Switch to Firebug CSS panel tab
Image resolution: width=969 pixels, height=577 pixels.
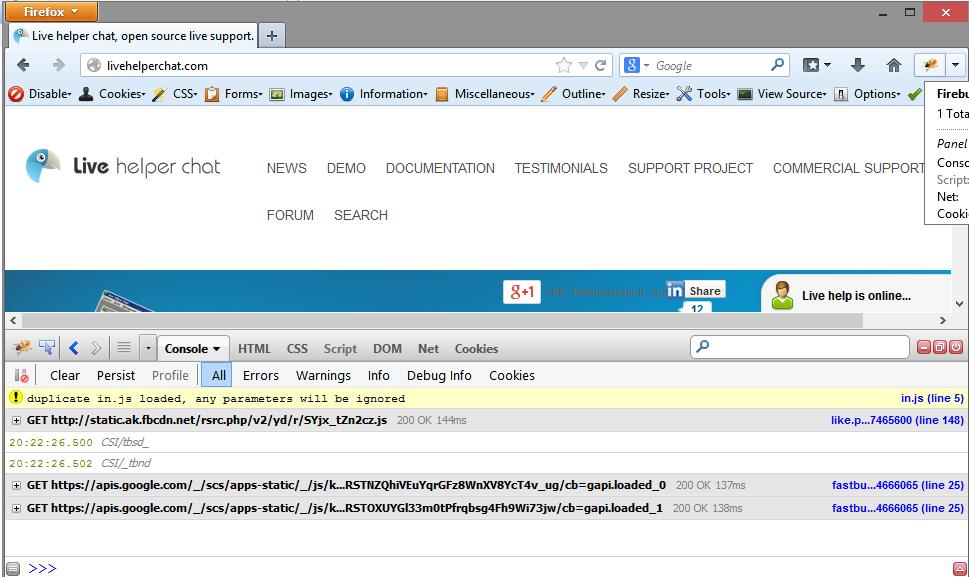[x=297, y=348]
